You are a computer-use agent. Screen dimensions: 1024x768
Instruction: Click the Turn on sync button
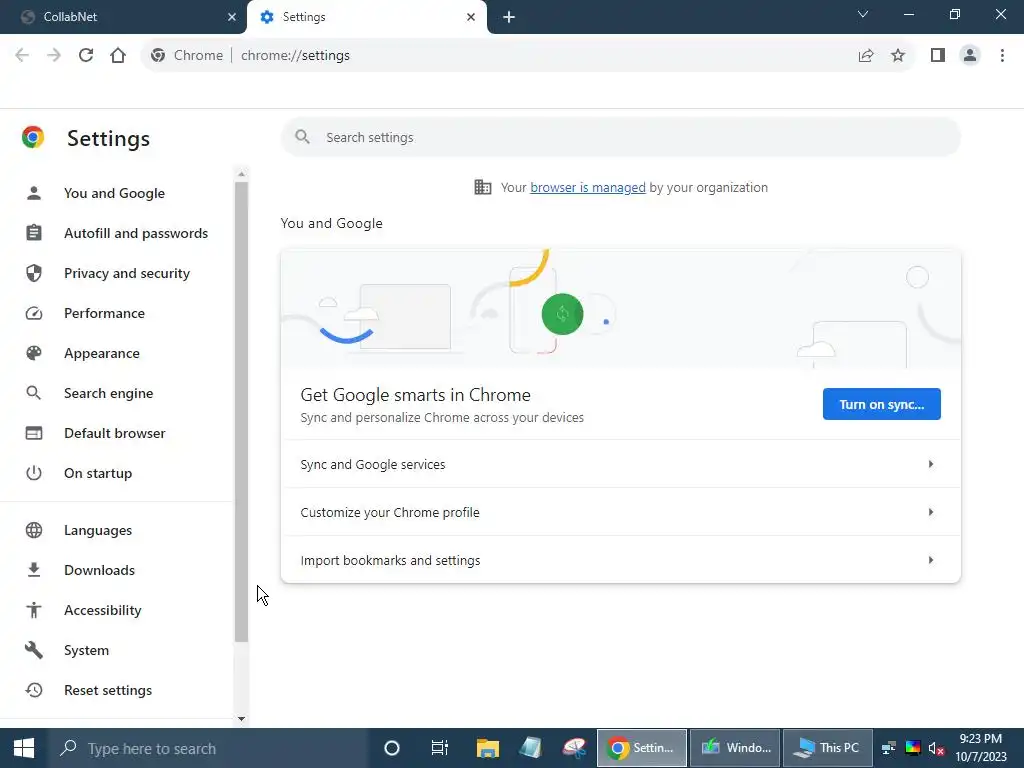point(882,404)
